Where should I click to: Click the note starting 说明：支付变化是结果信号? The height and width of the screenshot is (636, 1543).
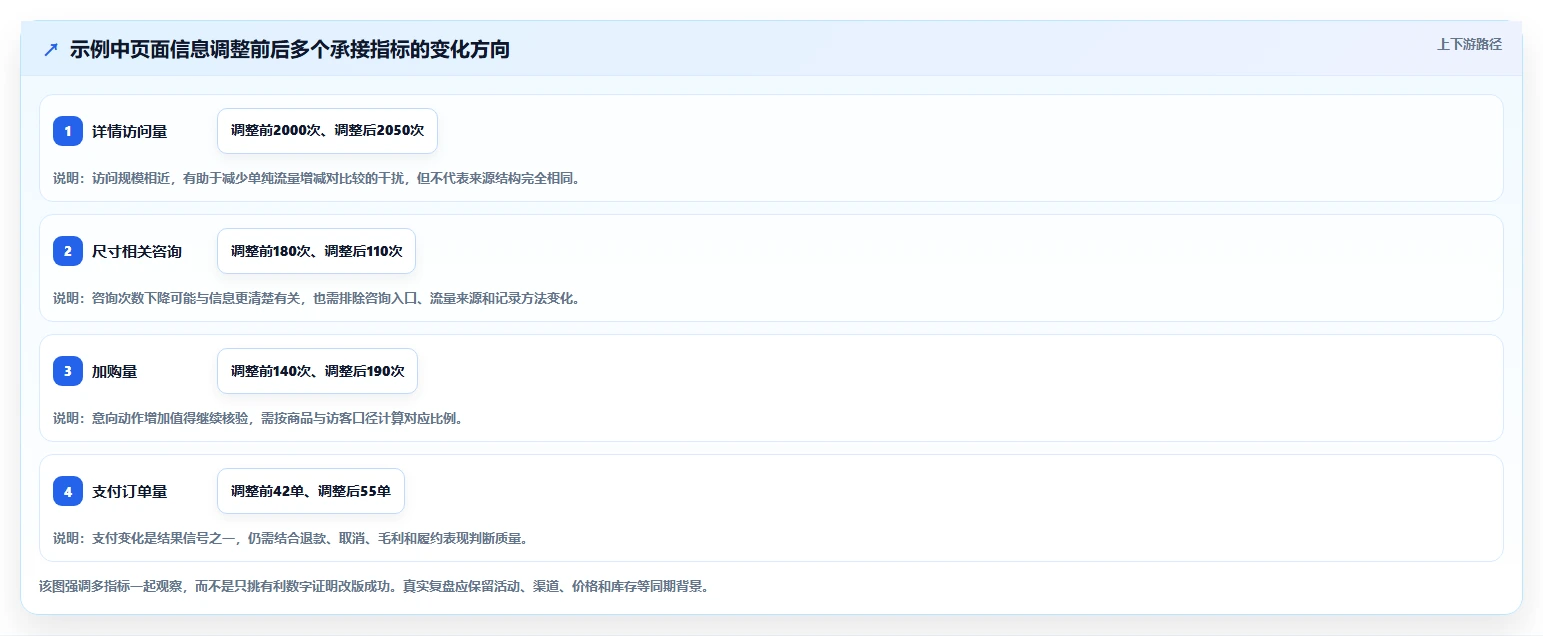(290, 538)
